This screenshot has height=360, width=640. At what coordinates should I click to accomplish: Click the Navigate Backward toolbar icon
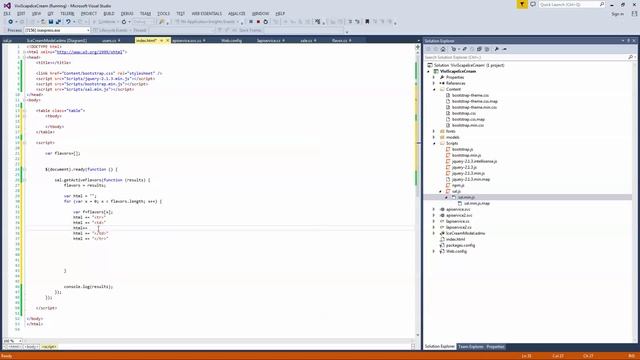tap(11, 22)
